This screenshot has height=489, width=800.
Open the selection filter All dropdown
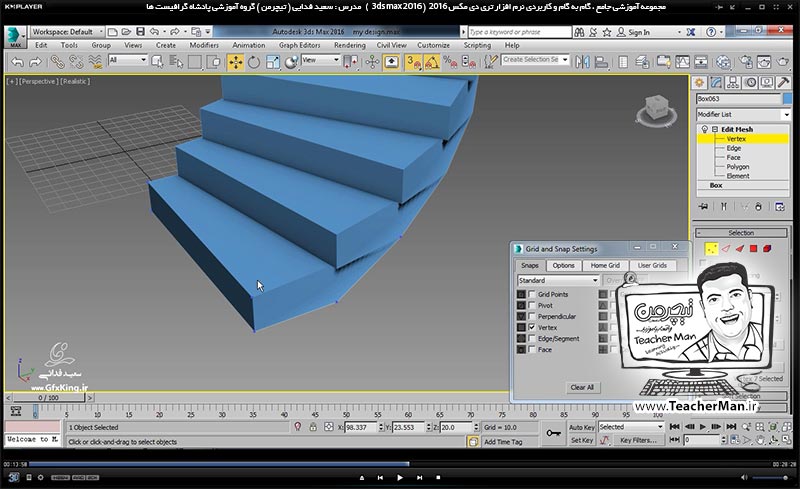(x=128, y=60)
